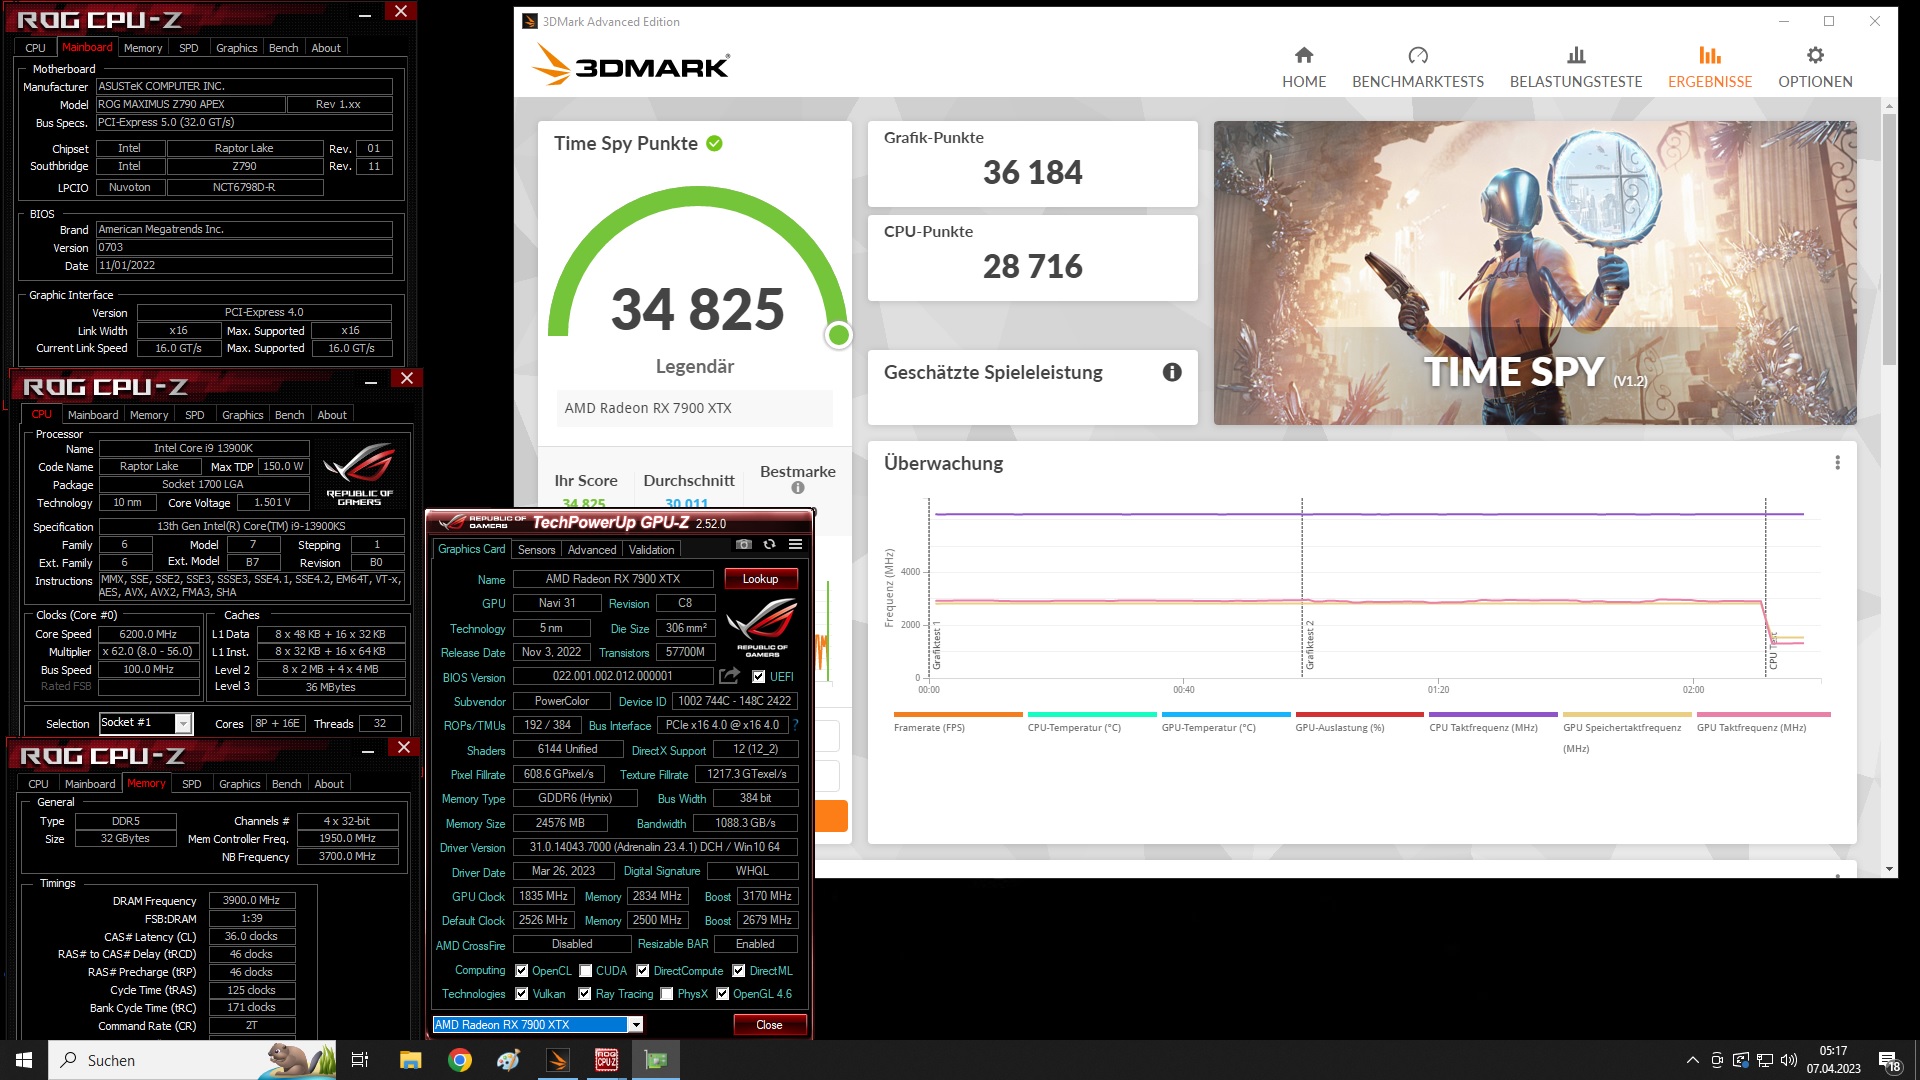Screen dimensions: 1920x1080
Task: Click the GPU-Z refresh icon
Action: coord(769,545)
